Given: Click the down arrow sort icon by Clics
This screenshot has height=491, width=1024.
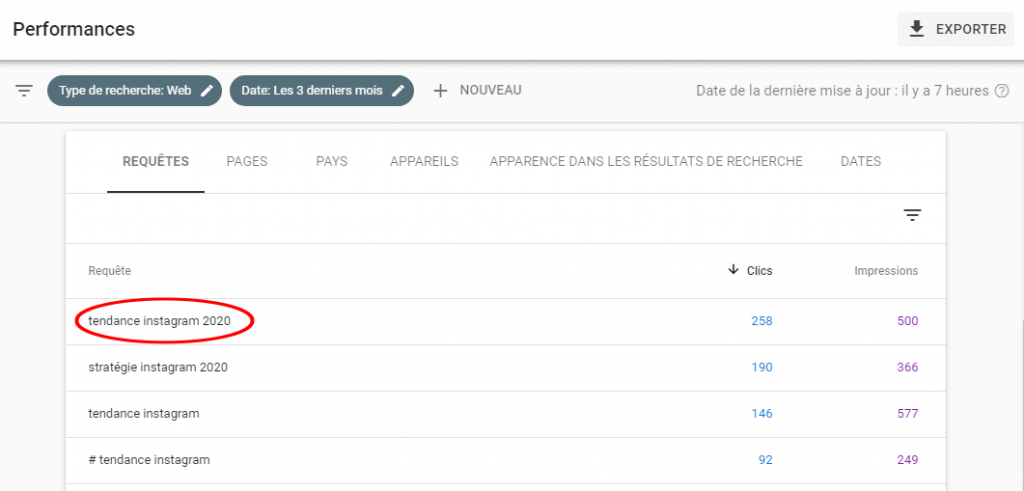Looking at the screenshot, I should (733, 270).
